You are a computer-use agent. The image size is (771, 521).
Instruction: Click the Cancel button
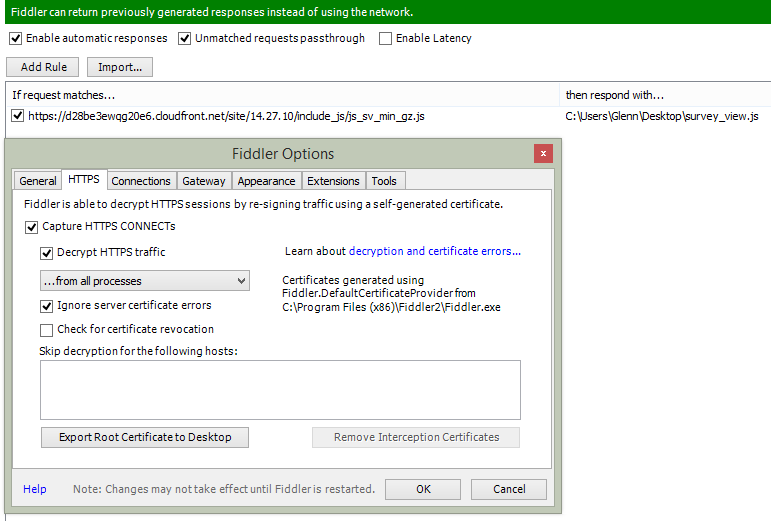click(509, 489)
